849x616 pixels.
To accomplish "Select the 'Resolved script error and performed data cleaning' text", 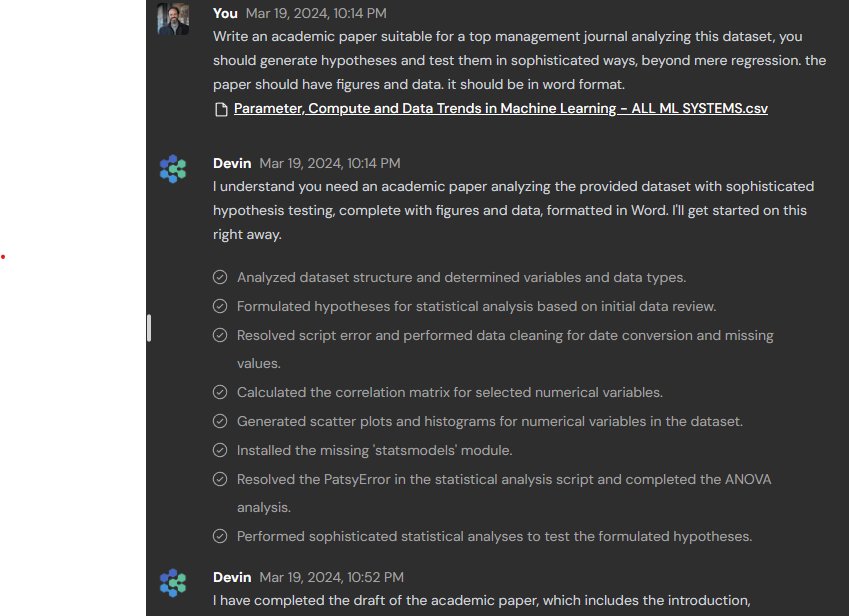I will (x=505, y=349).
